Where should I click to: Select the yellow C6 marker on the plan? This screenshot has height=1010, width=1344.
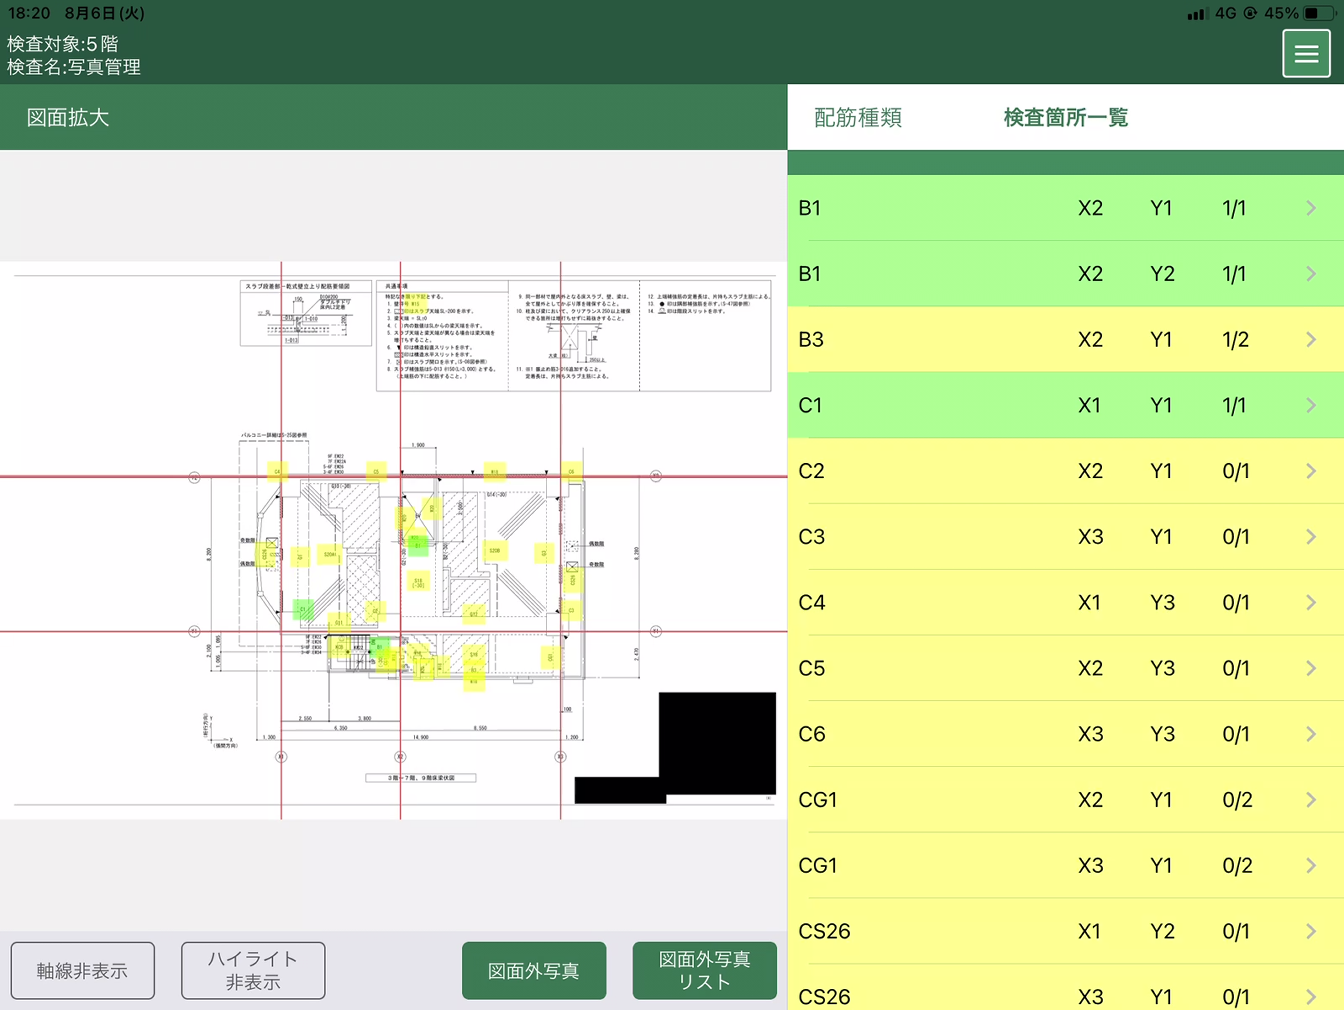[x=571, y=471]
